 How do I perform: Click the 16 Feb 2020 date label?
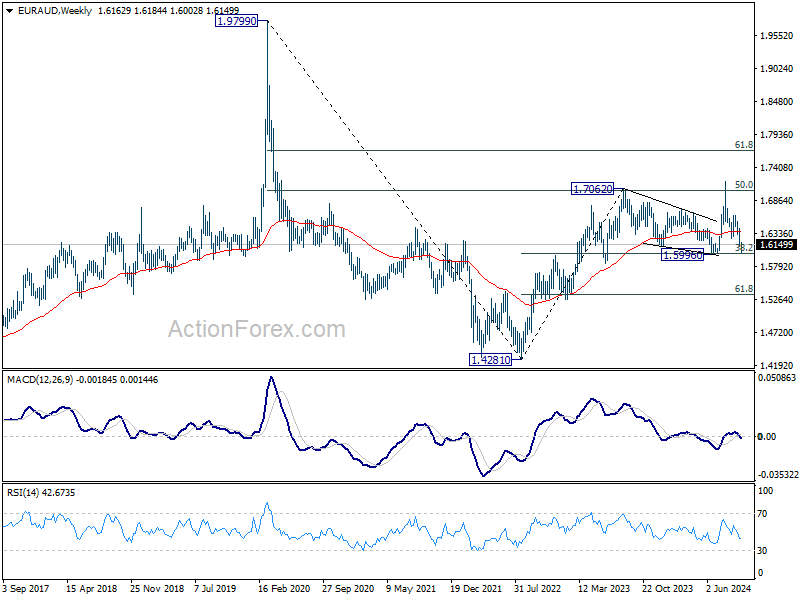(x=284, y=589)
